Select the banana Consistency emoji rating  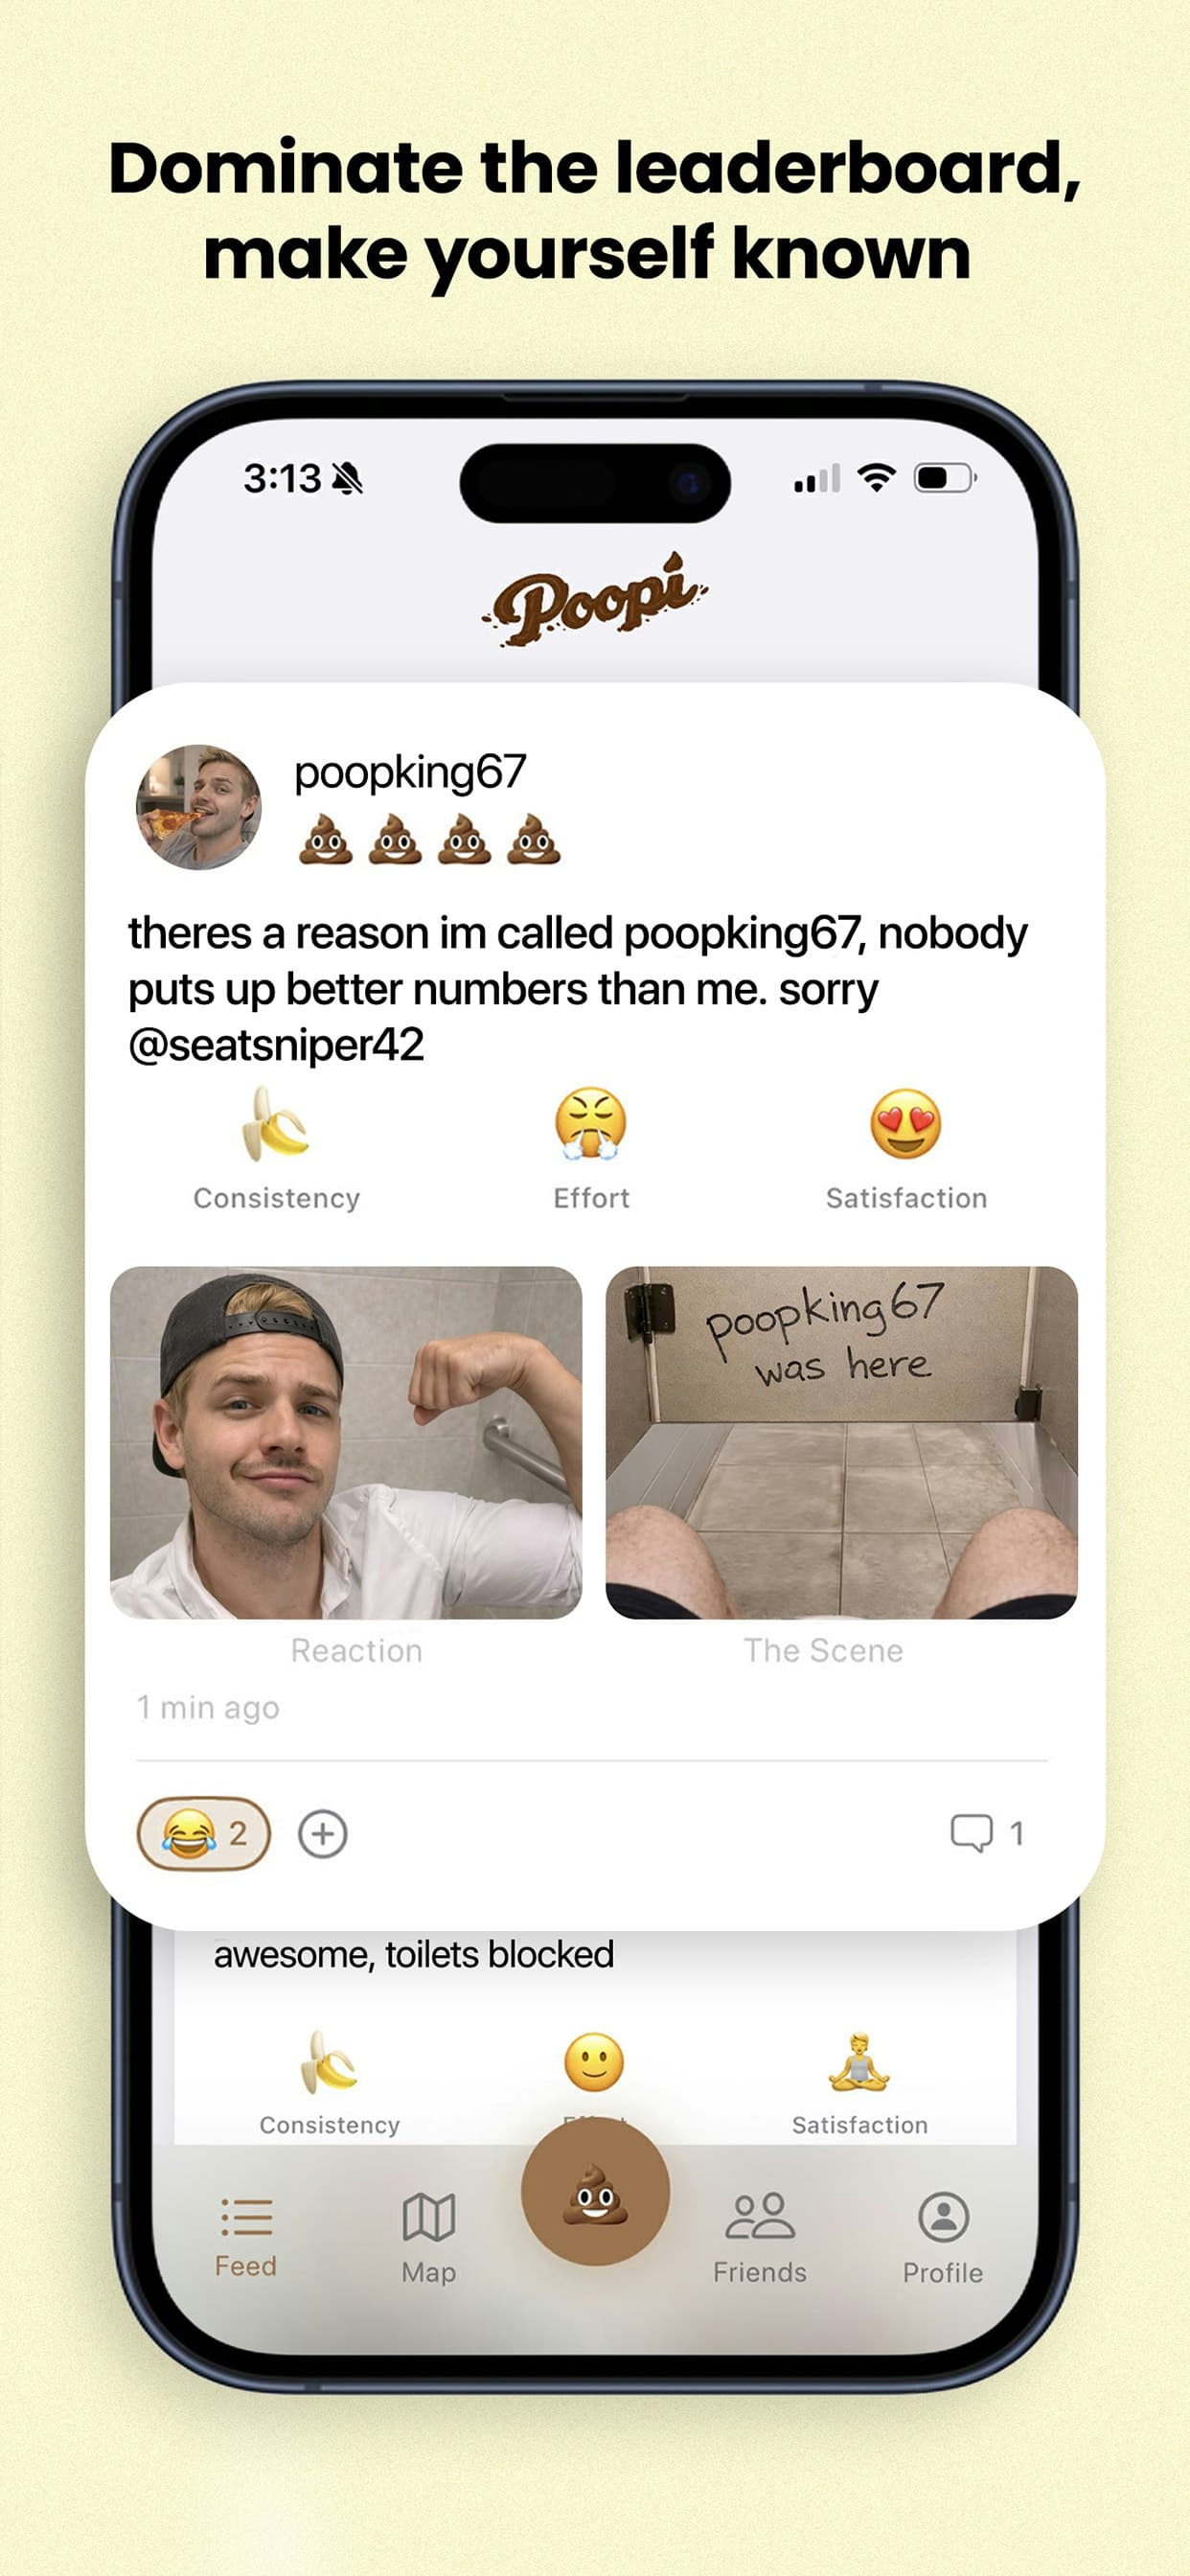click(277, 1128)
